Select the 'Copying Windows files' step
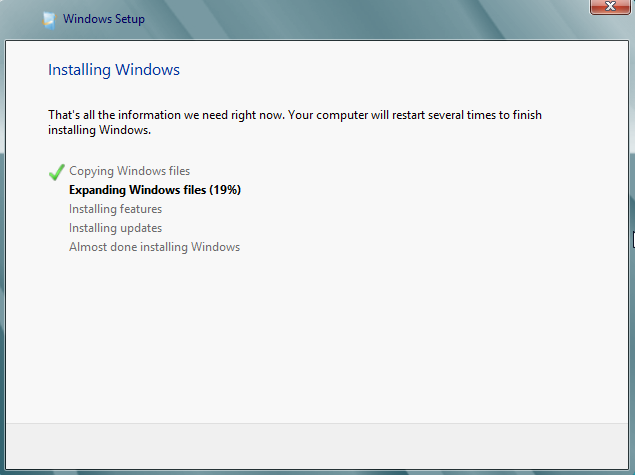Viewport: 635px width, 475px height. [130, 171]
